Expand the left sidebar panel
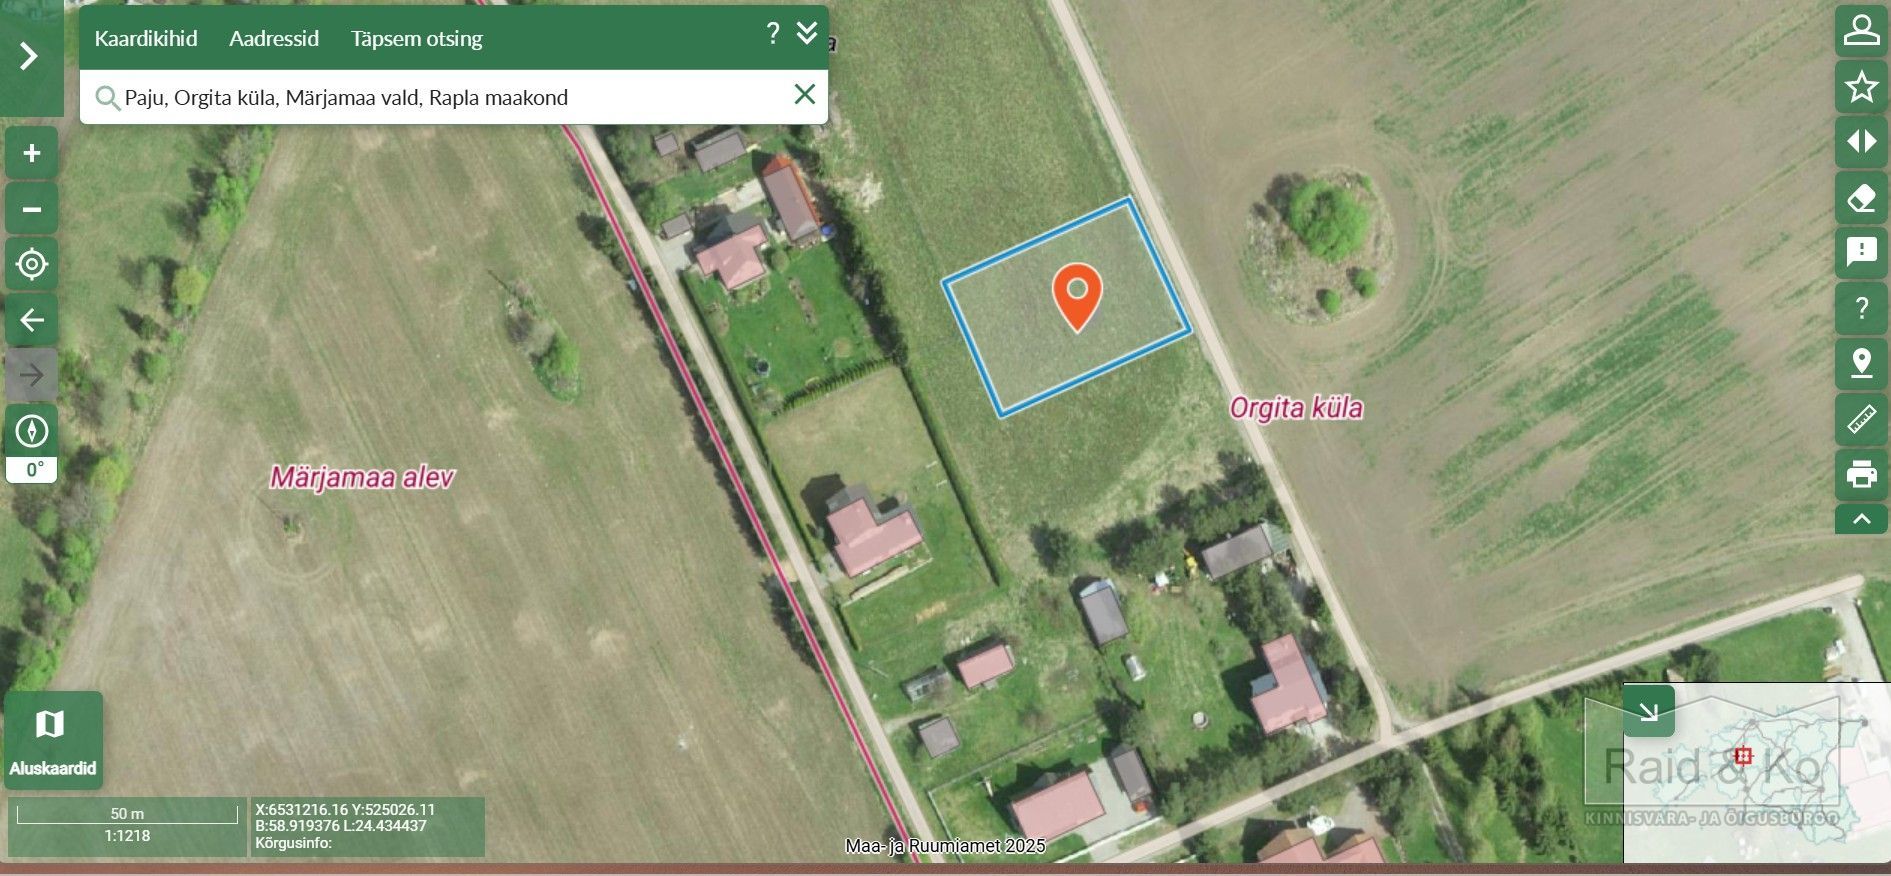Image resolution: width=1891 pixels, height=876 pixels. point(29,56)
